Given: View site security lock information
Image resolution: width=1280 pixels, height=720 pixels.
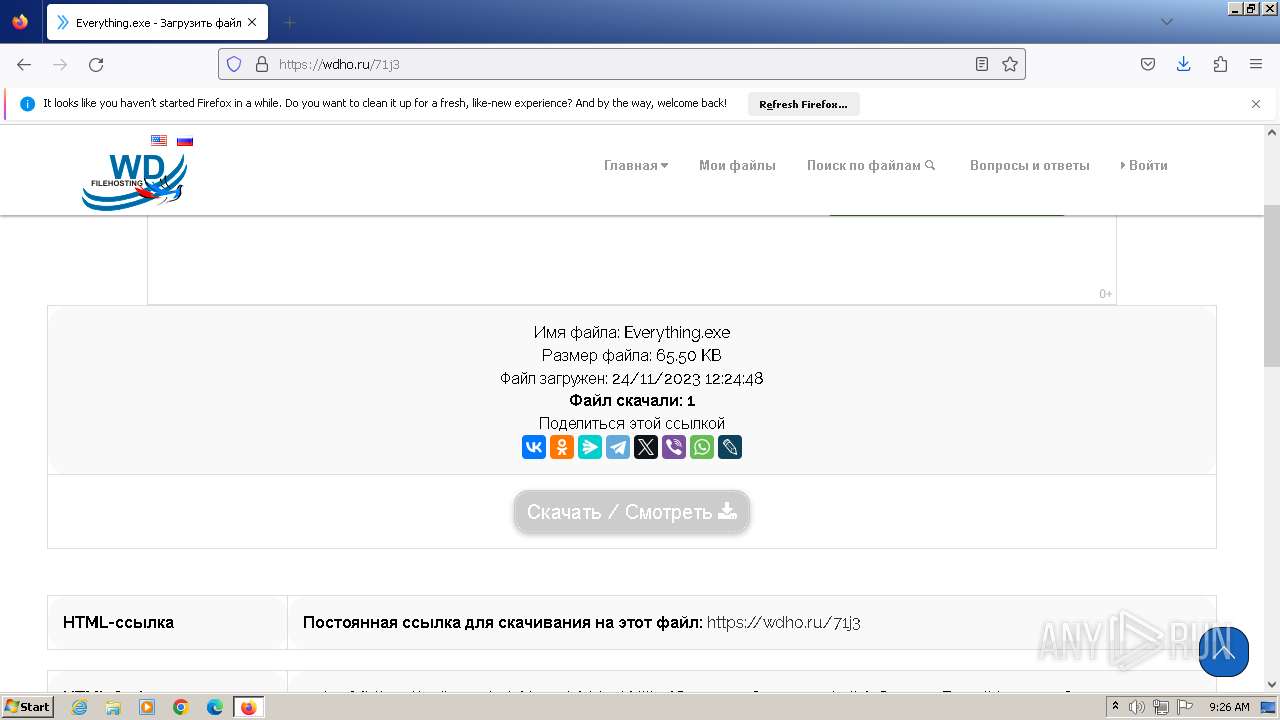Looking at the screenshot, I should pos(262,64).
